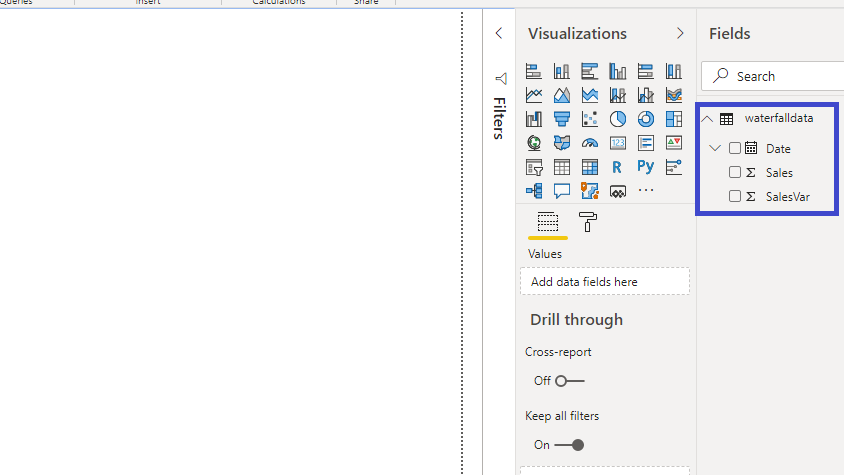Pick the line chart visualization
Screen dimensions: 844x475
[x=534, y=96]
